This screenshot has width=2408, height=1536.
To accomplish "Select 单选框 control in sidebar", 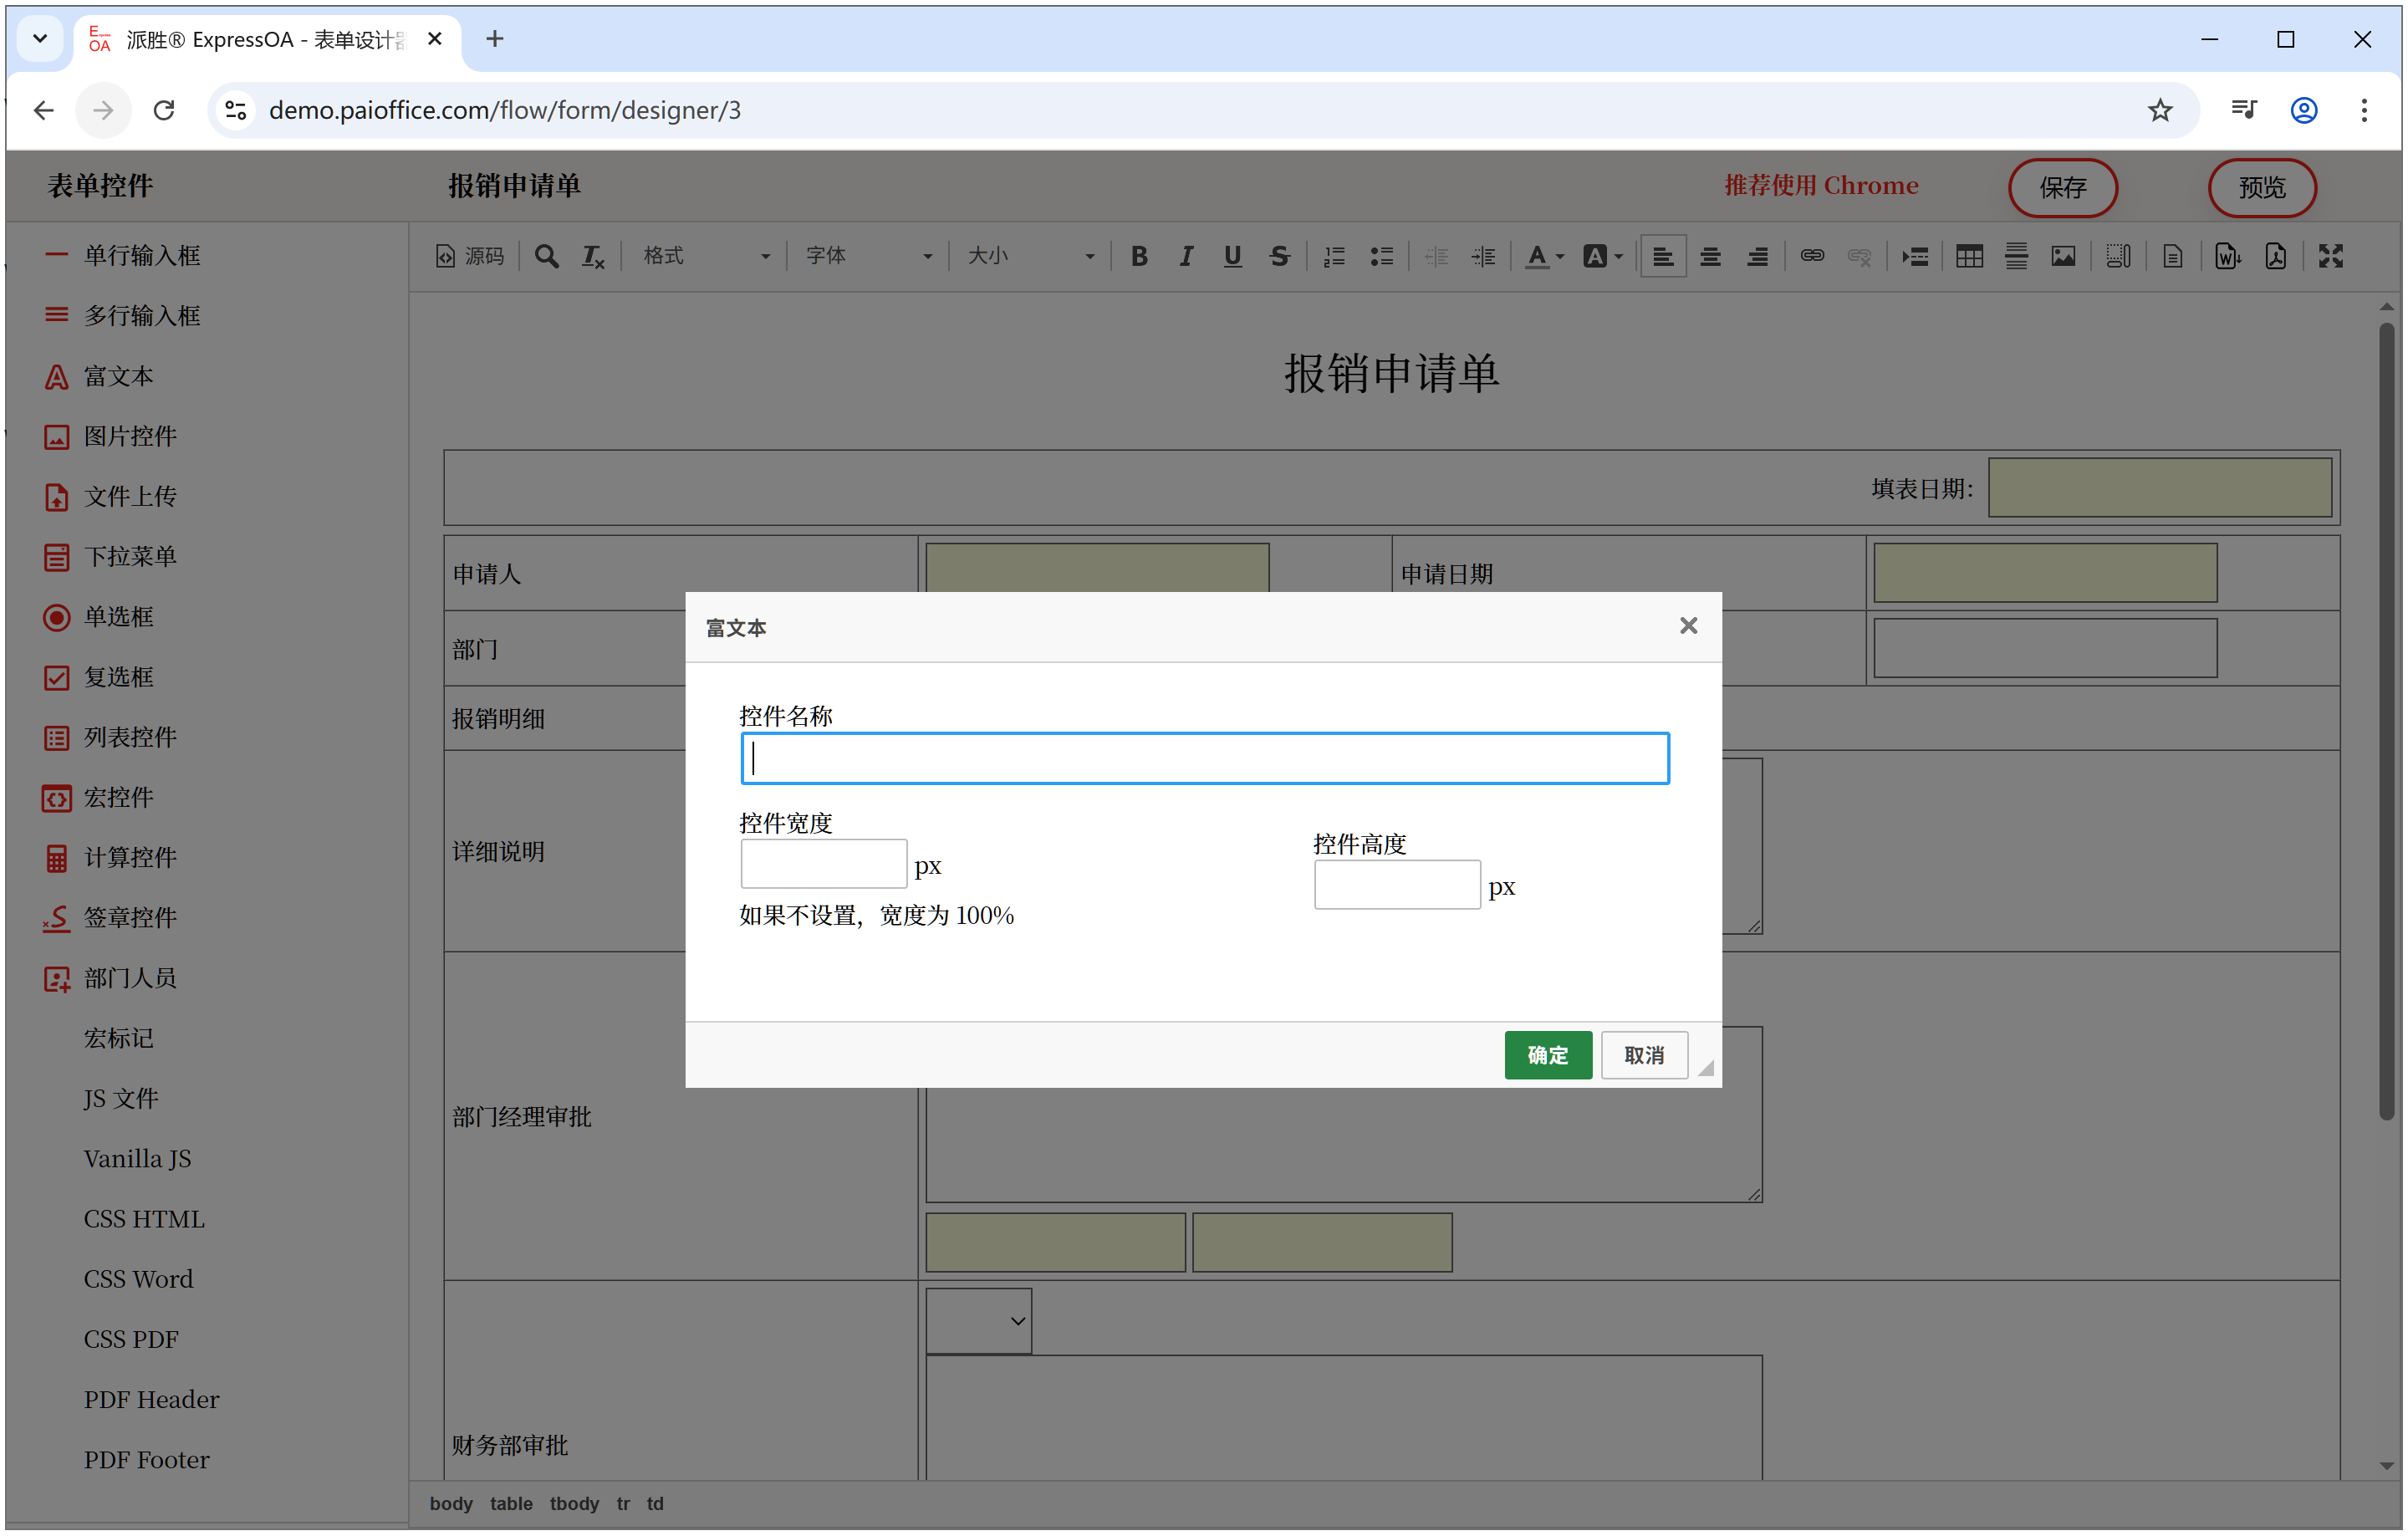I will [118, 617].
